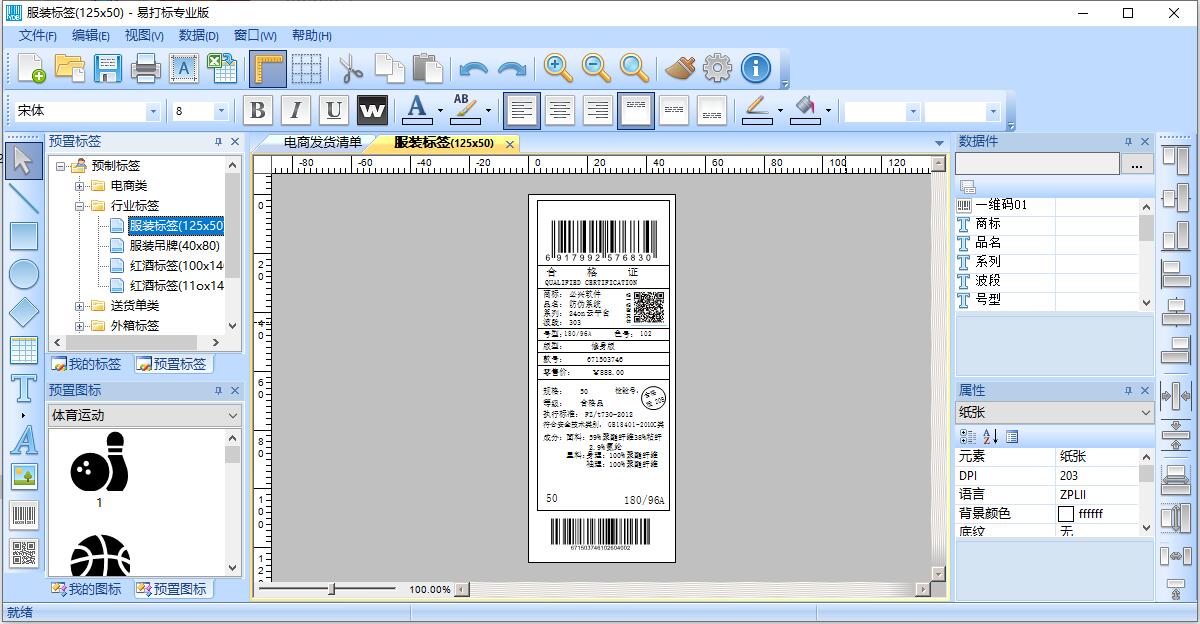
Task: Toggle the ruler display button
Action: pos(268,68)
